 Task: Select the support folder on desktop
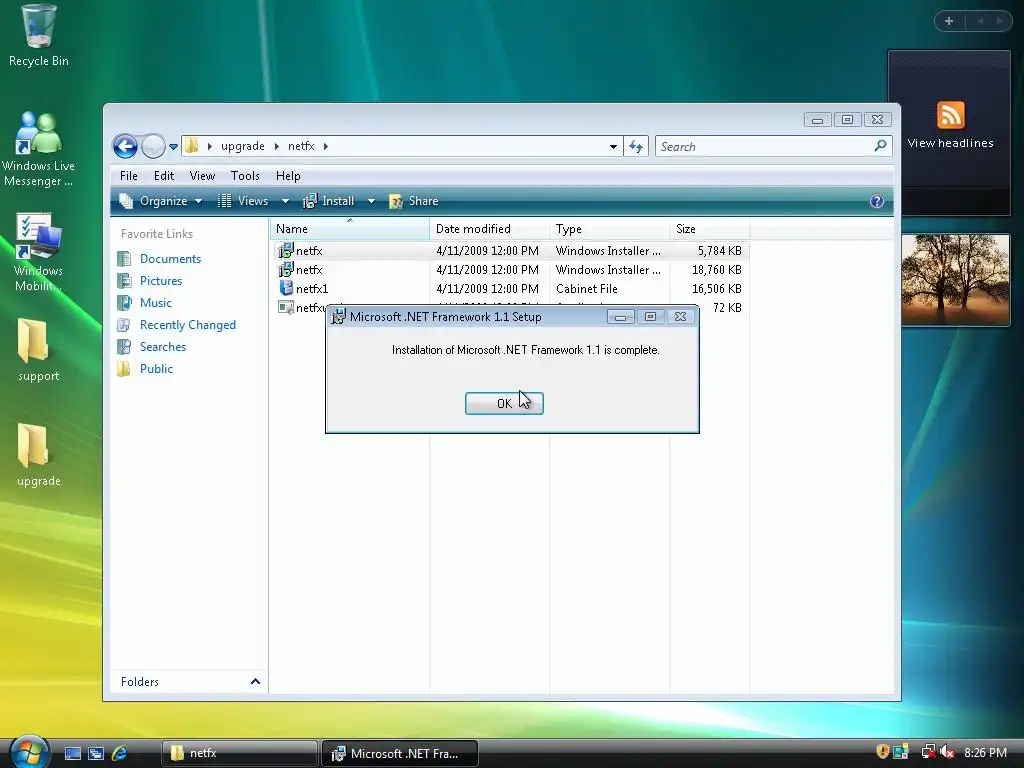click(39, 350)
